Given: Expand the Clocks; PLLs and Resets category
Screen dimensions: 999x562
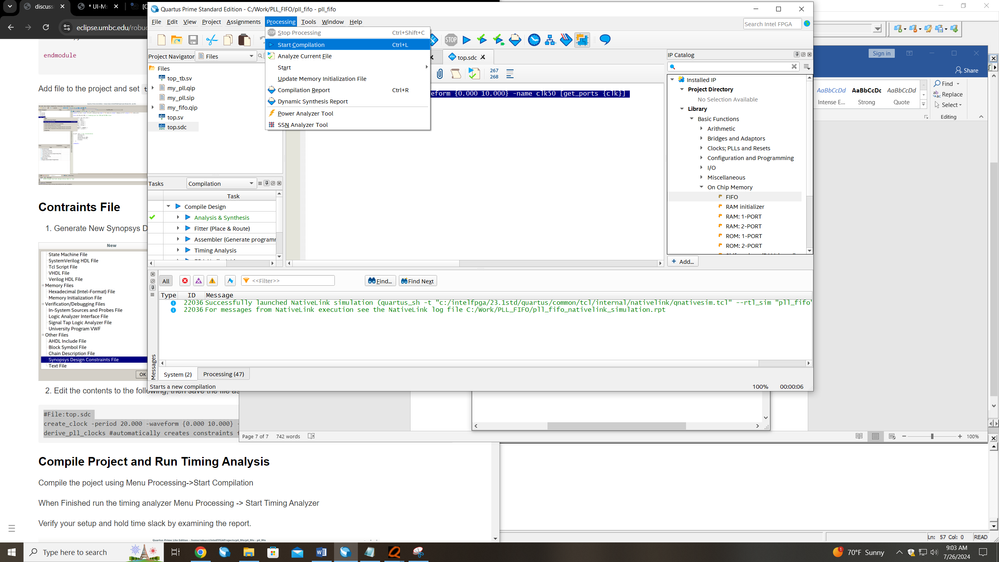Looking at the screenshot, I should click(701, 148).
